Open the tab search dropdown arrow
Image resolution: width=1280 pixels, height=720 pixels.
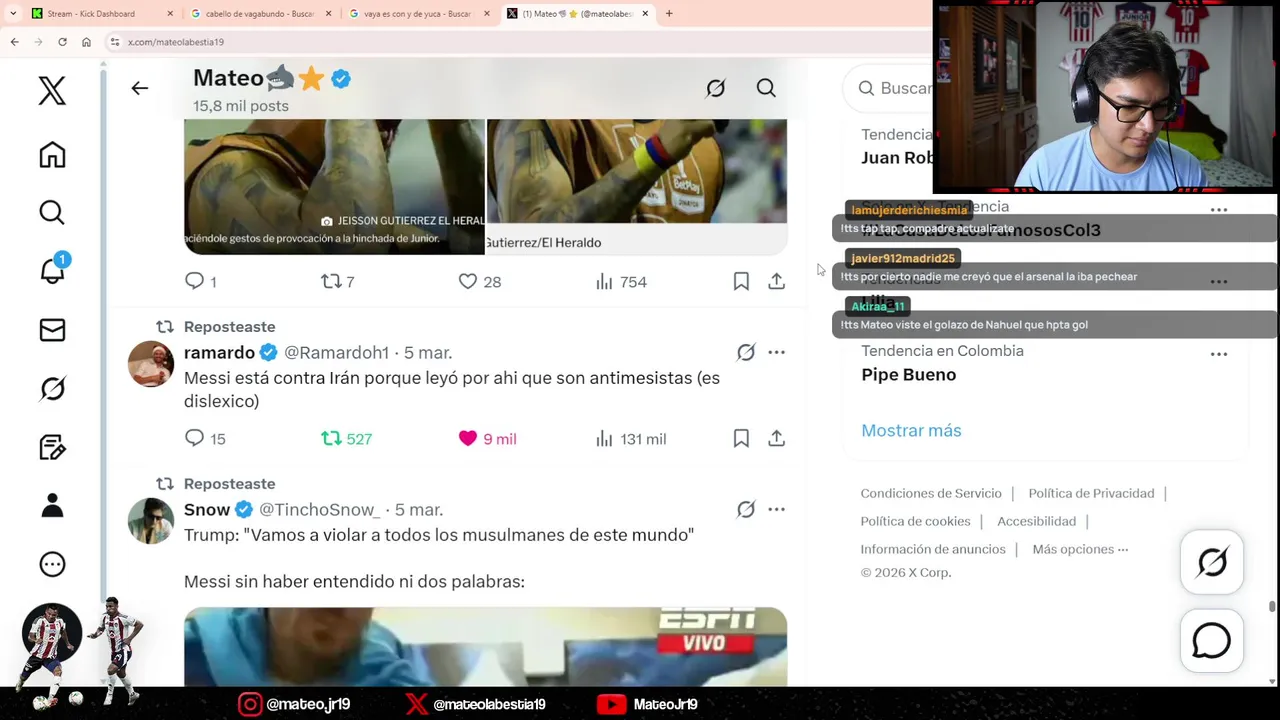coord(13,14)
